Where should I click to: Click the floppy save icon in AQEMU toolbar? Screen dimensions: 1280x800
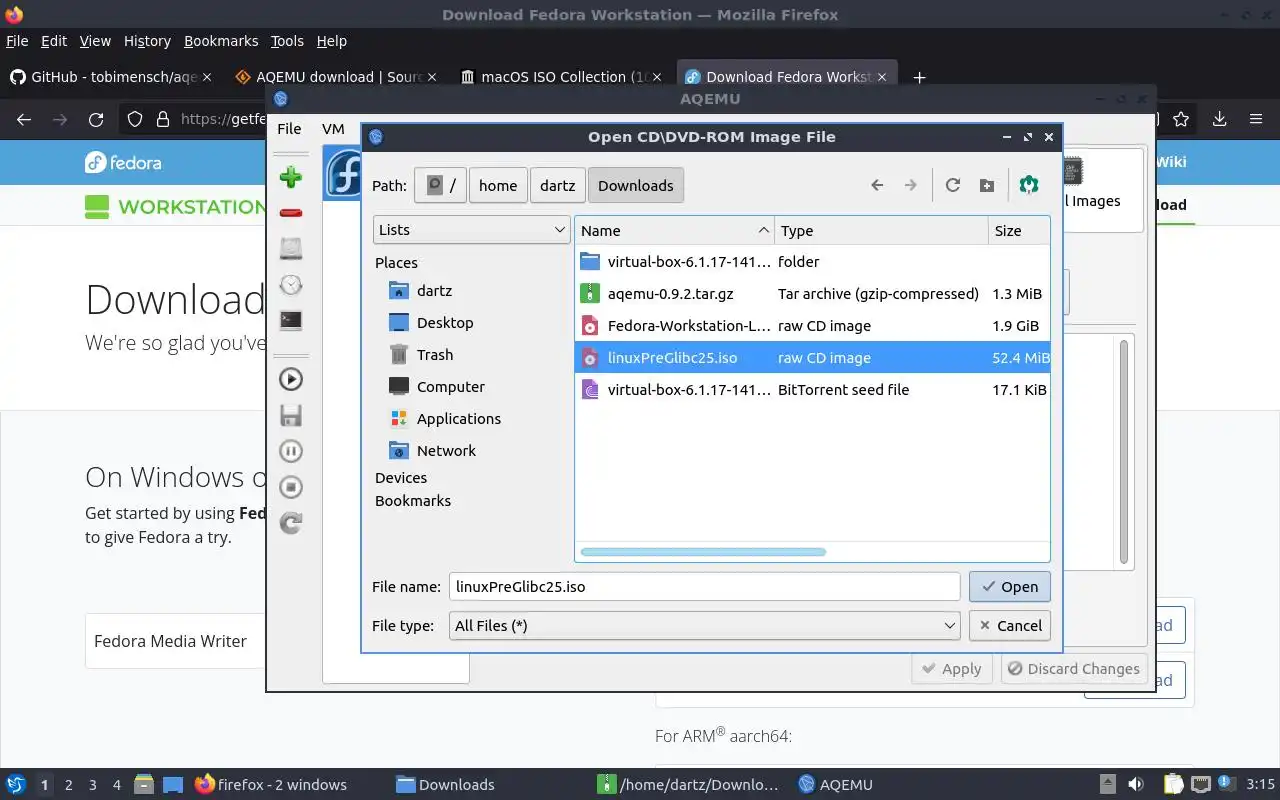coord(291,415)
